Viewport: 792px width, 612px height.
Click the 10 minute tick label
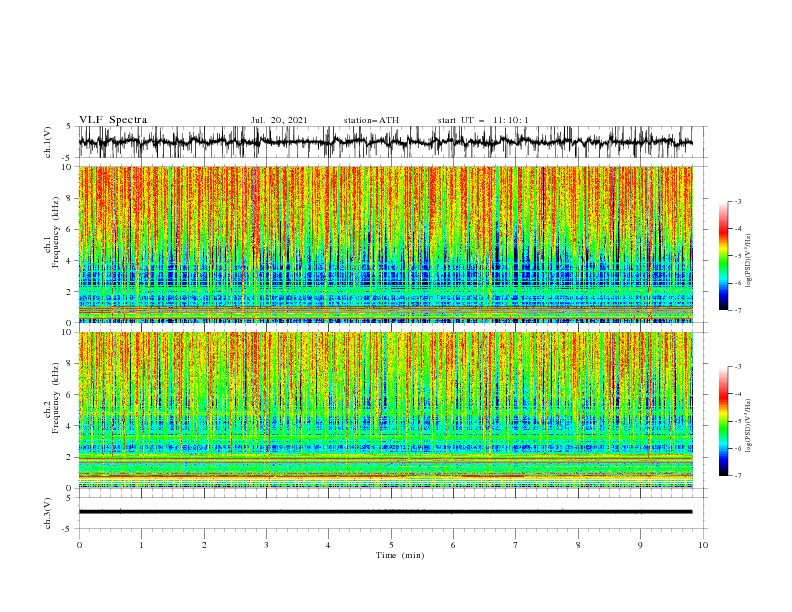coord(703,545)
